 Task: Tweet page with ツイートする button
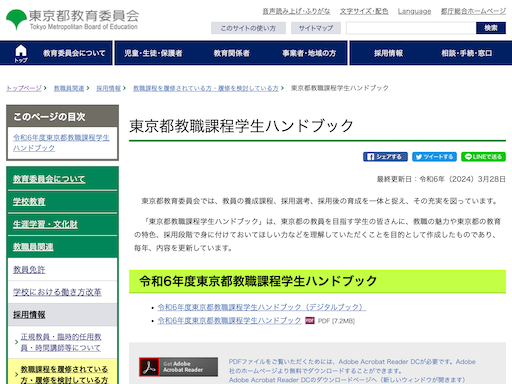pos(434,157)
